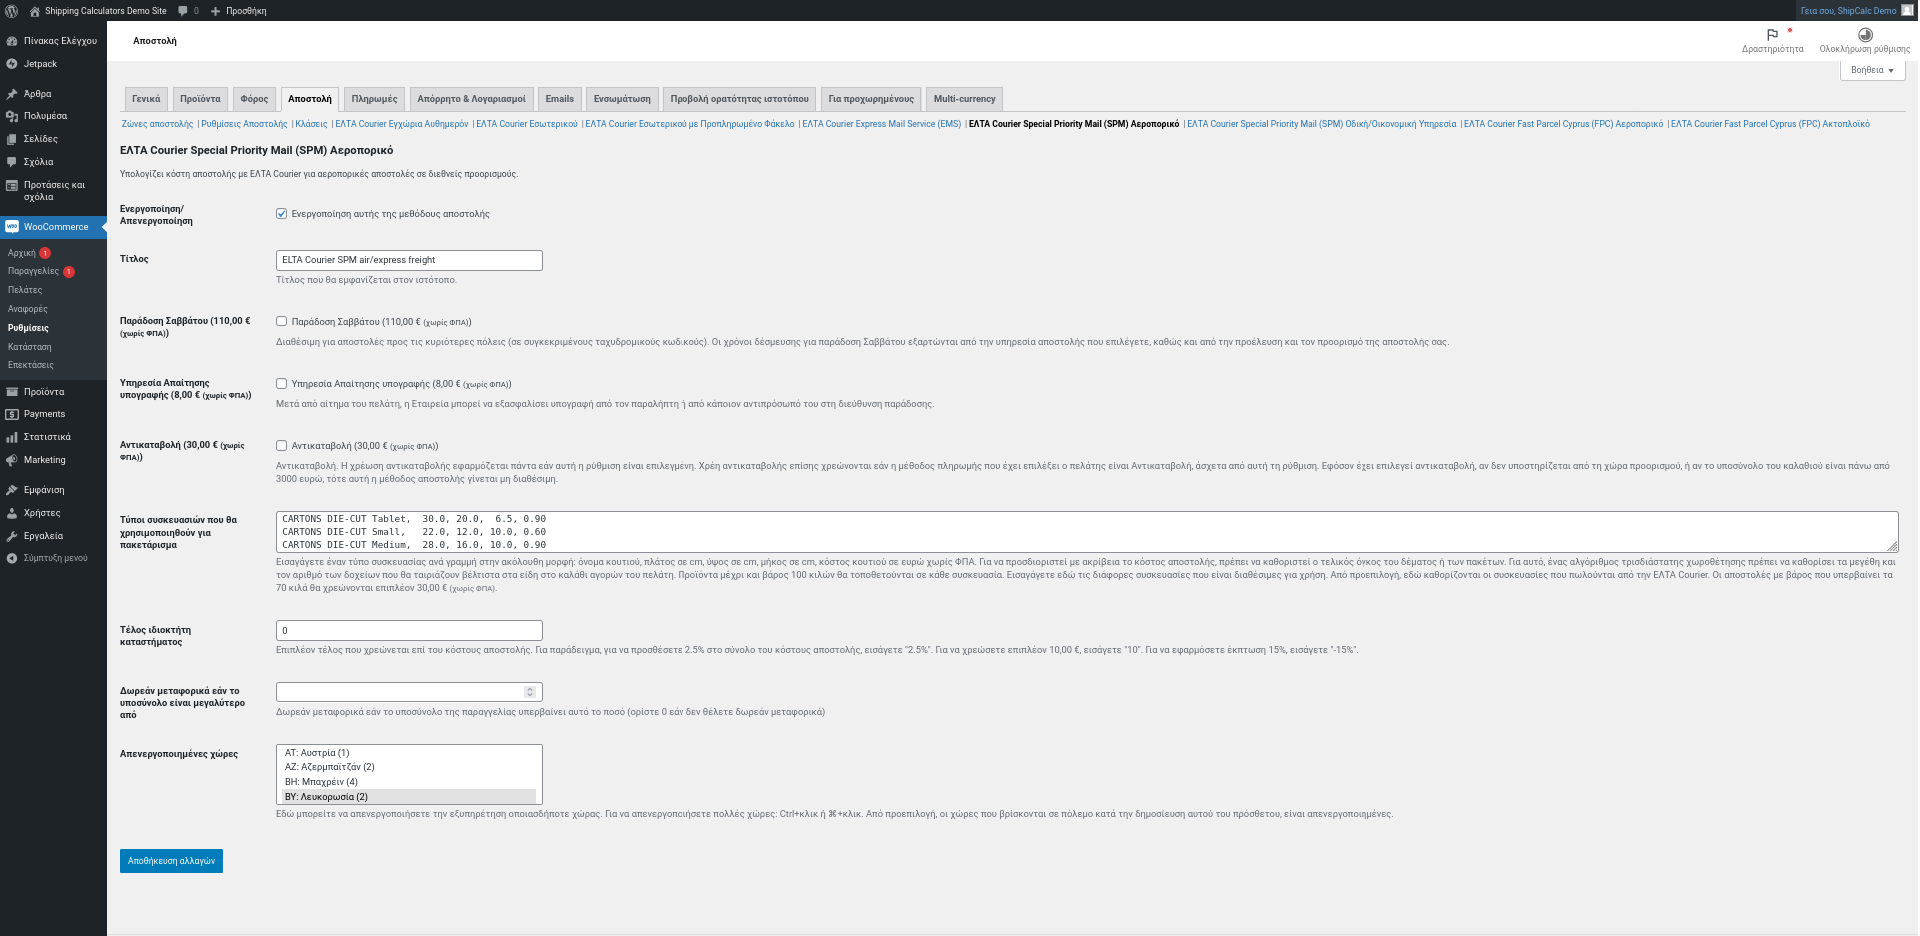This screenshot has height=936, width=1920.
Task: Open ΕΛΤΑ Courier Fast Parcel Cyprus (FPC) Ακτοπλοϊκό link
Action: tap(1770, 124)
